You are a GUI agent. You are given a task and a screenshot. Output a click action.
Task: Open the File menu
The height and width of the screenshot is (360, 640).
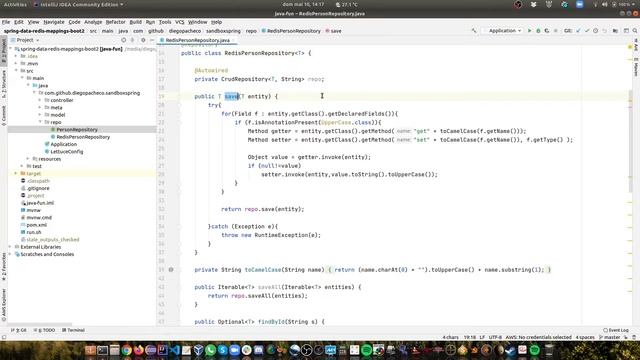[x=6, y=22]
